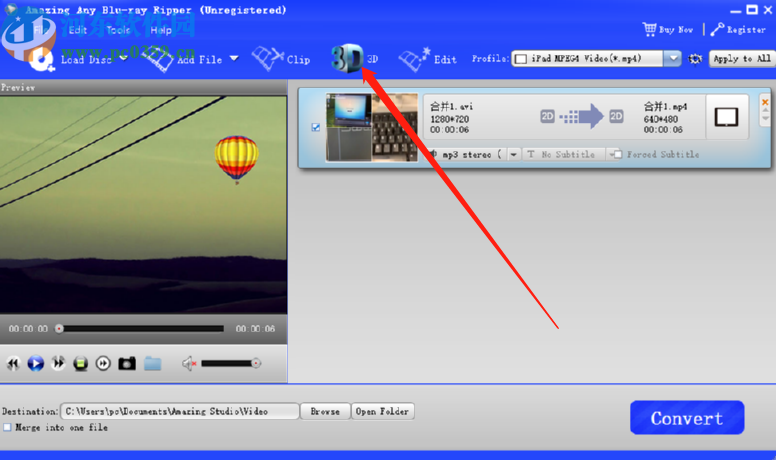Open the Help menu

pos(161,30)
